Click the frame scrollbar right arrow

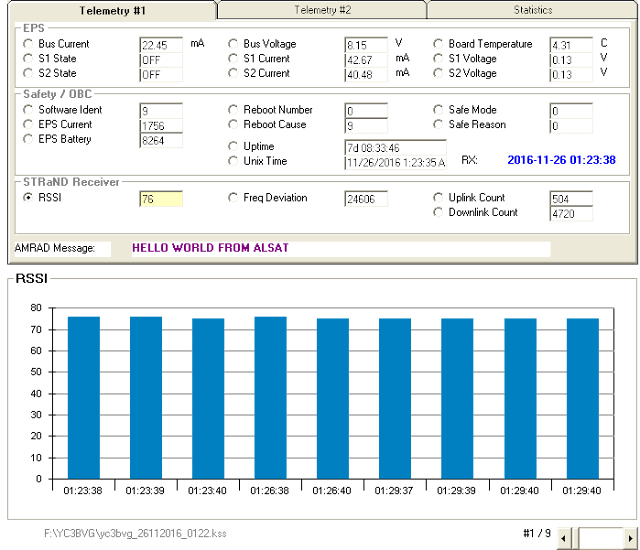coord(631,538)
